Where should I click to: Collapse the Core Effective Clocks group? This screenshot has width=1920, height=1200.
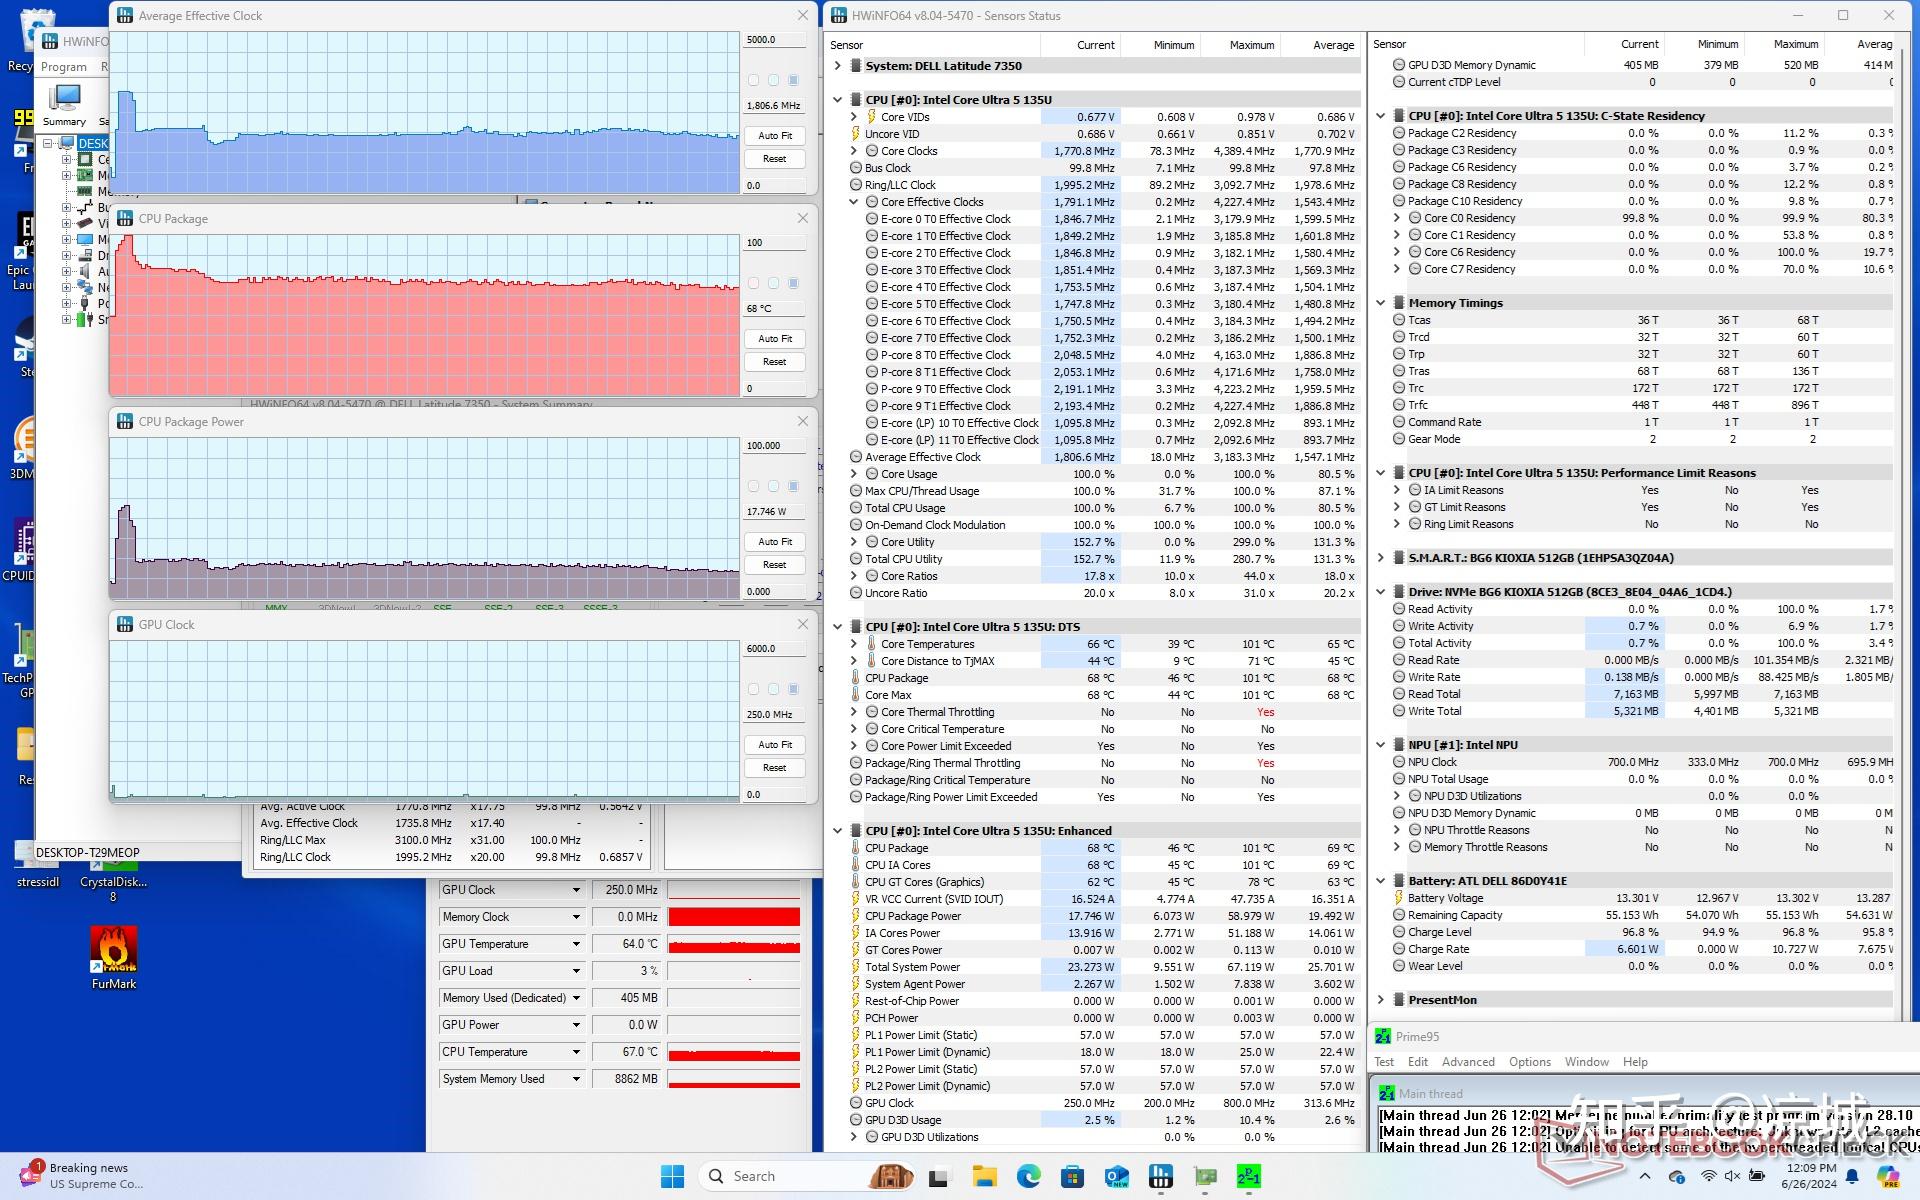tap(853, 202)
